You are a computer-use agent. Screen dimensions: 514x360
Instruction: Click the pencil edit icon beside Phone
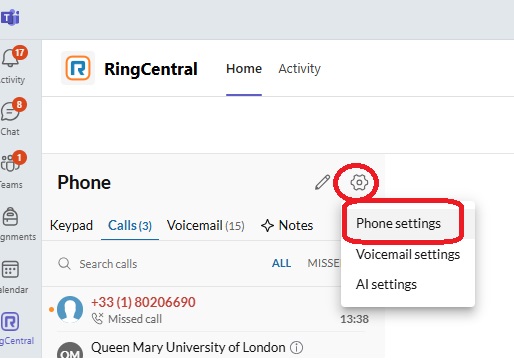[x=322, y=182]
